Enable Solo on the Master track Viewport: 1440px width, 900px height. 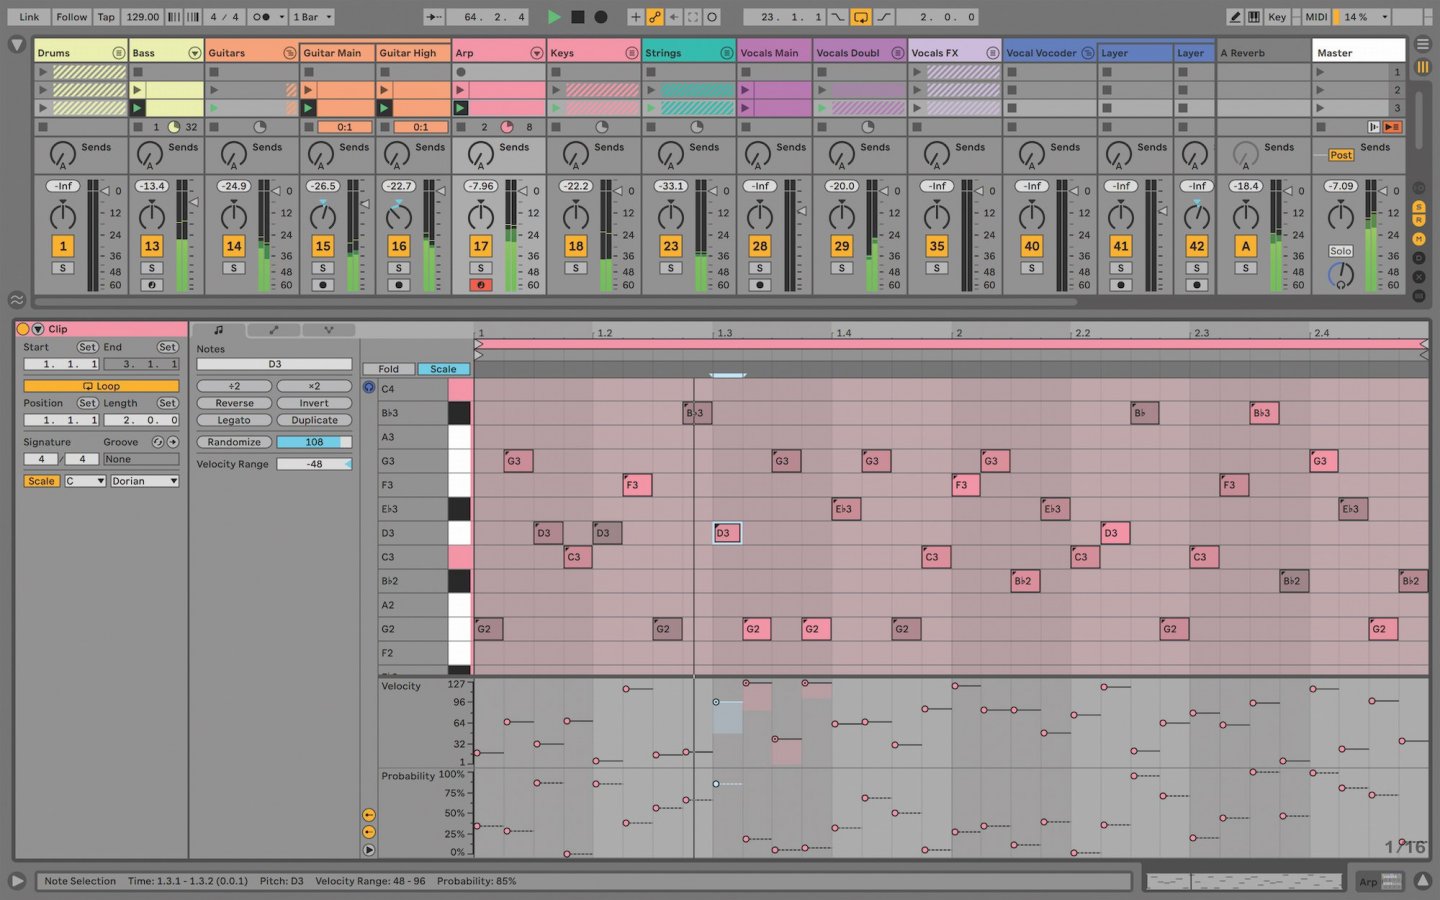tap(1340, 251)
